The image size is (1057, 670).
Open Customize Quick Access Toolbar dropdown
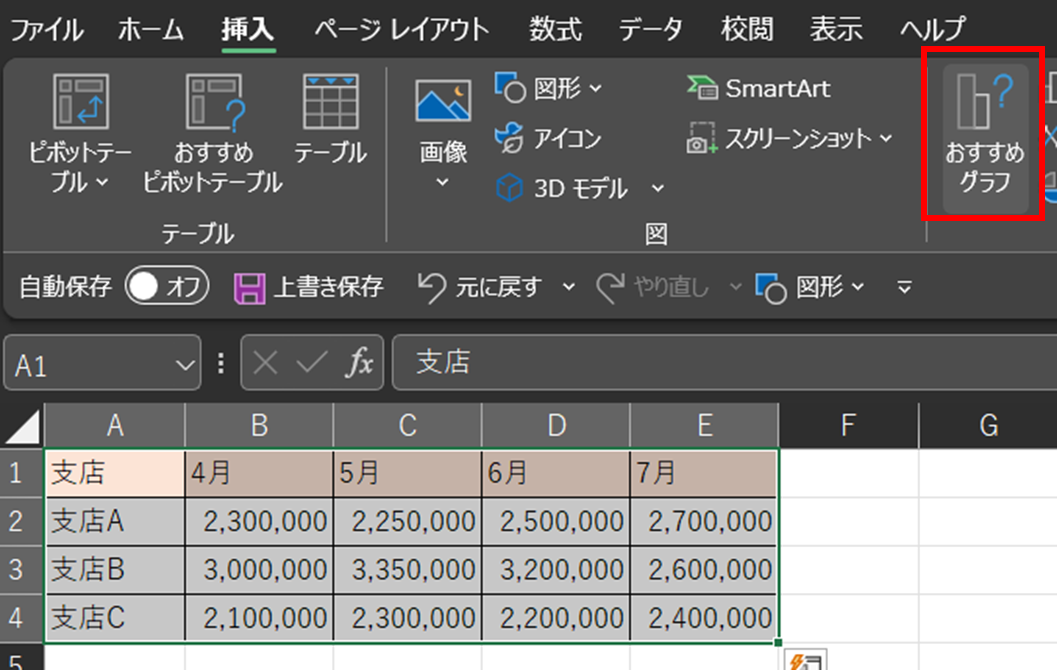pos(905,288)
